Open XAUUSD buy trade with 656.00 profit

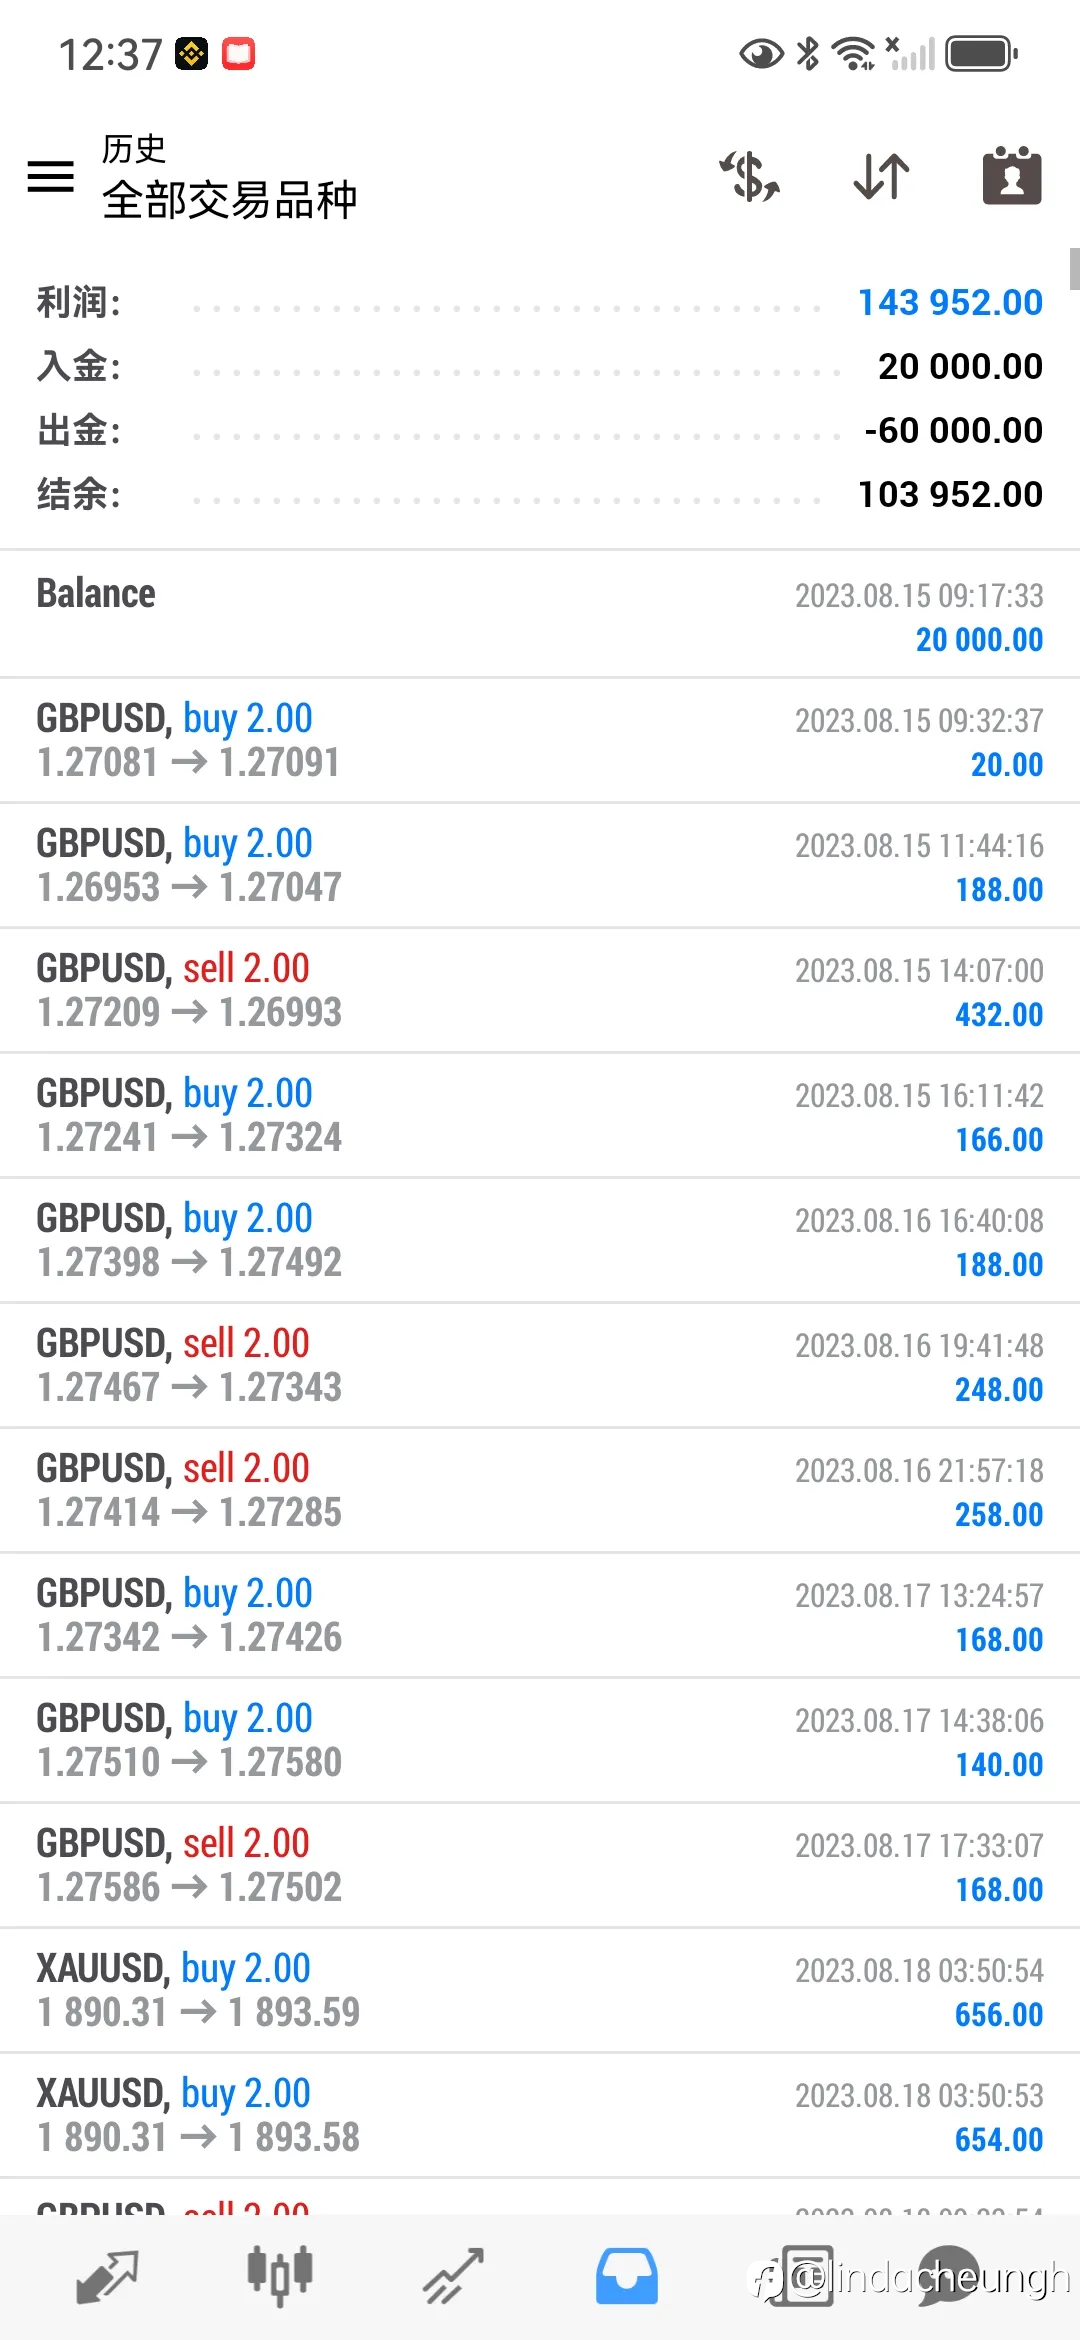(540, 1990)
